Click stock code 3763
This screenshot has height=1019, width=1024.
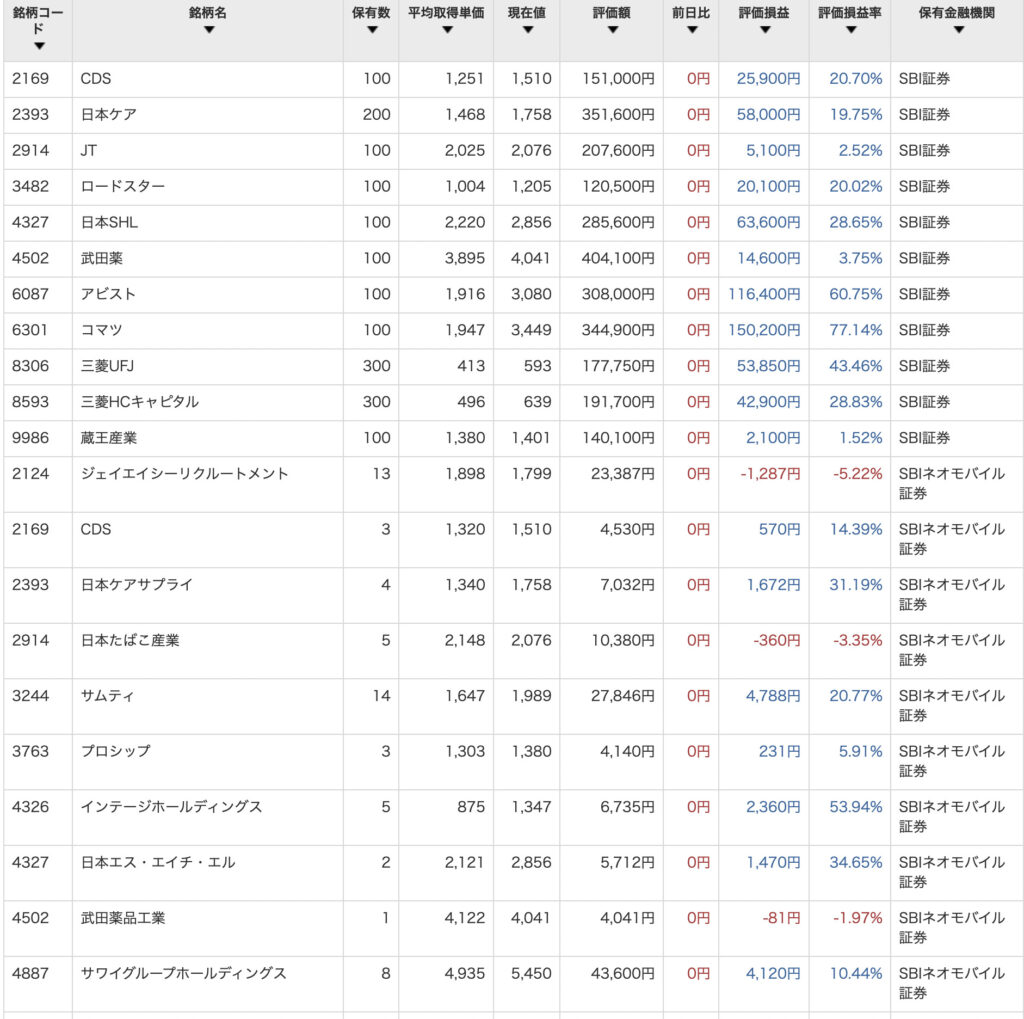[30, 751]
